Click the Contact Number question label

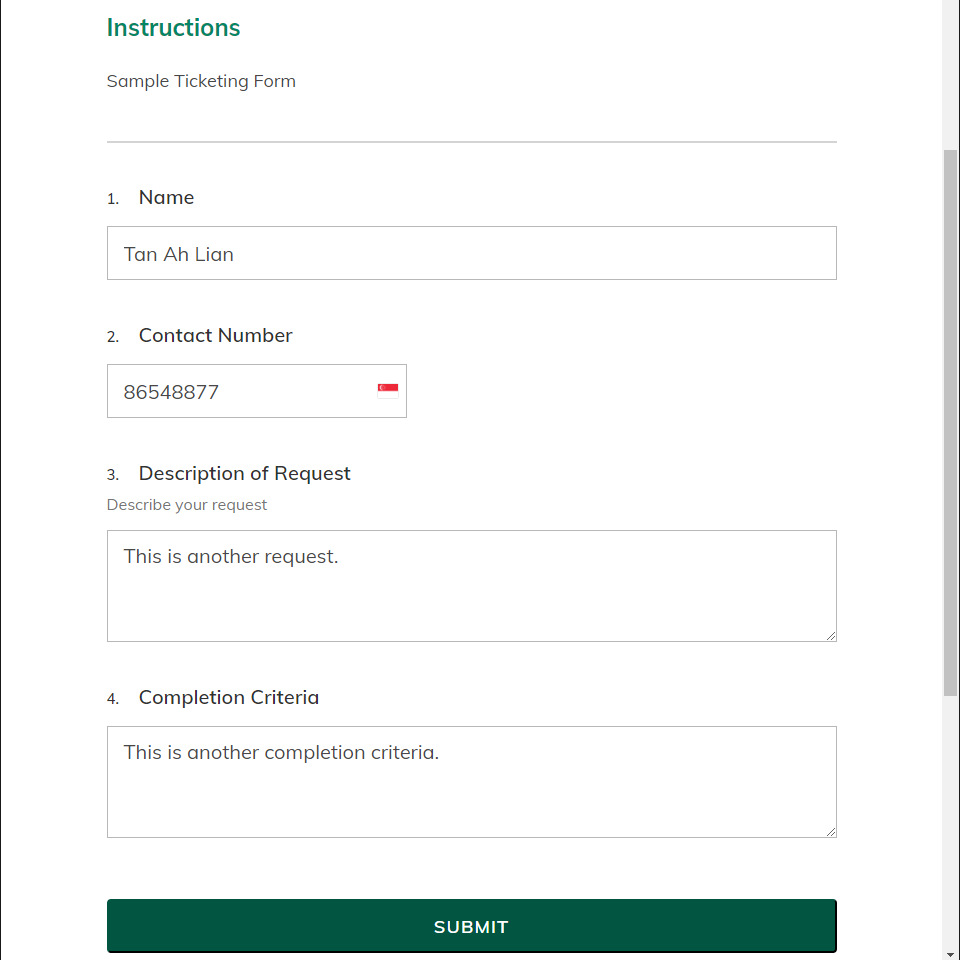pos(216,336)
